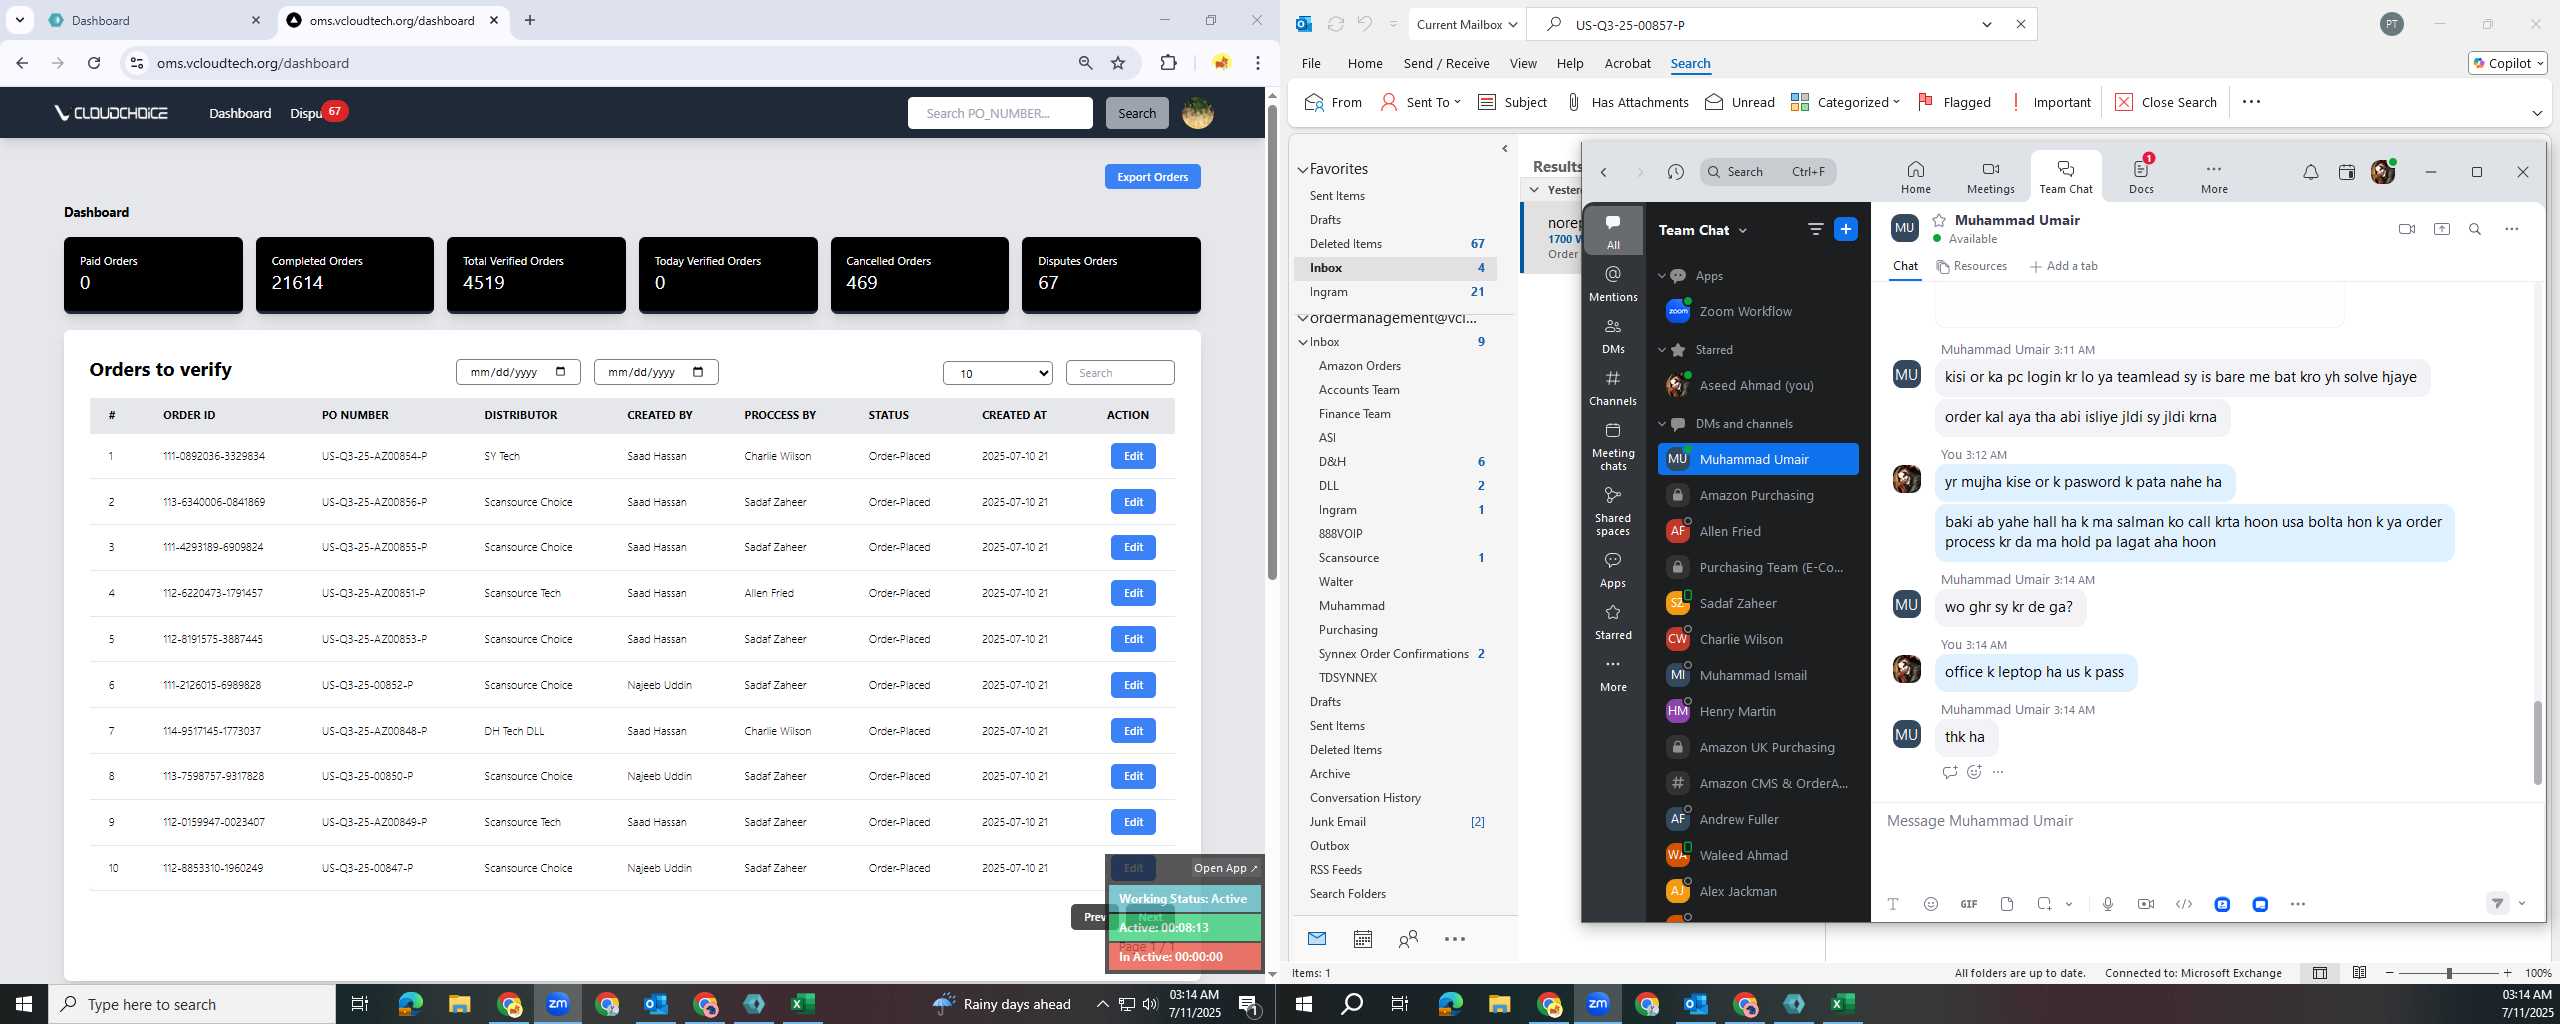Collapse the Favorites folder group
The height and width of the screenshot is (1024, 2560).
pos(1303,170)
